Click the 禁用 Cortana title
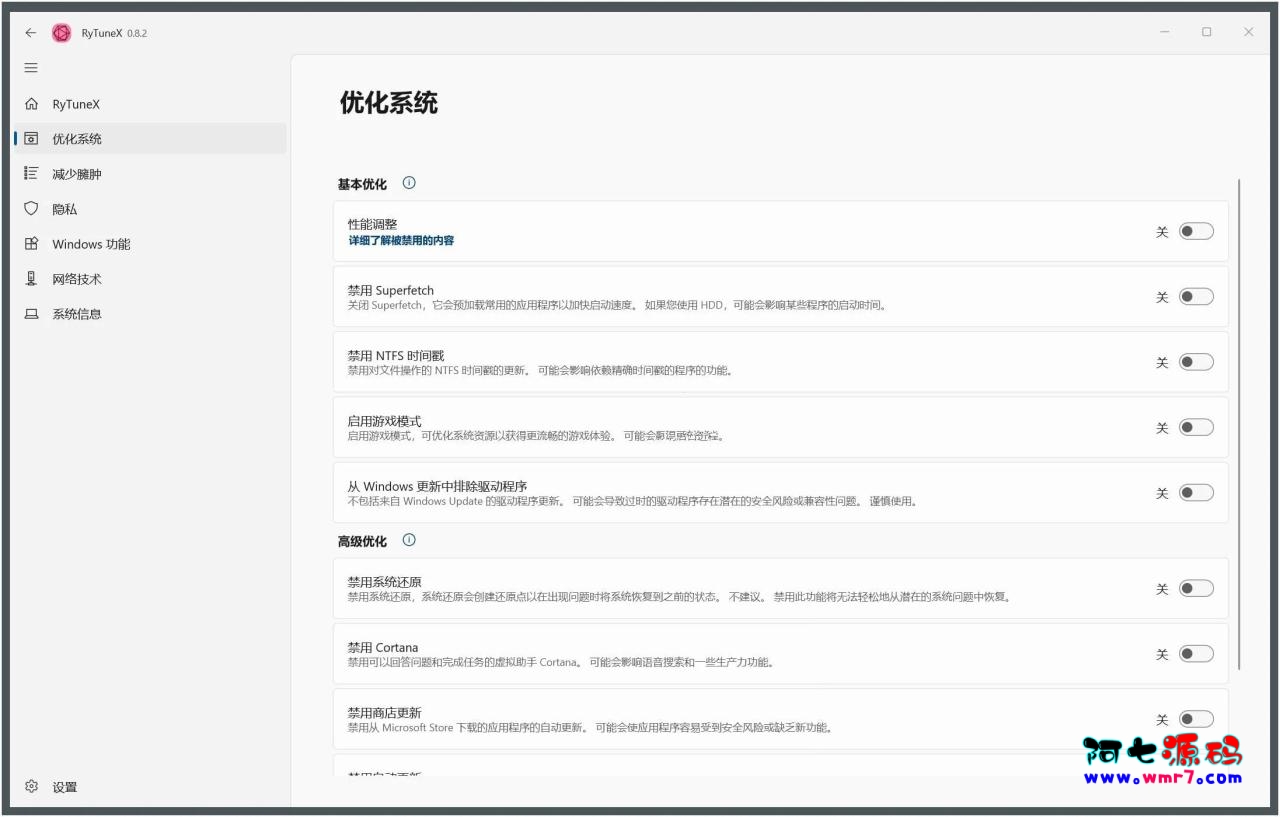The height and width of the screenshot is (817, 1280). coord(383,647)
